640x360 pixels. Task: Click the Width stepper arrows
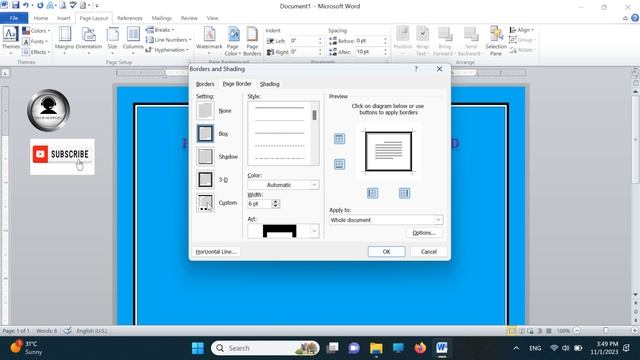(x=276, y=204)
